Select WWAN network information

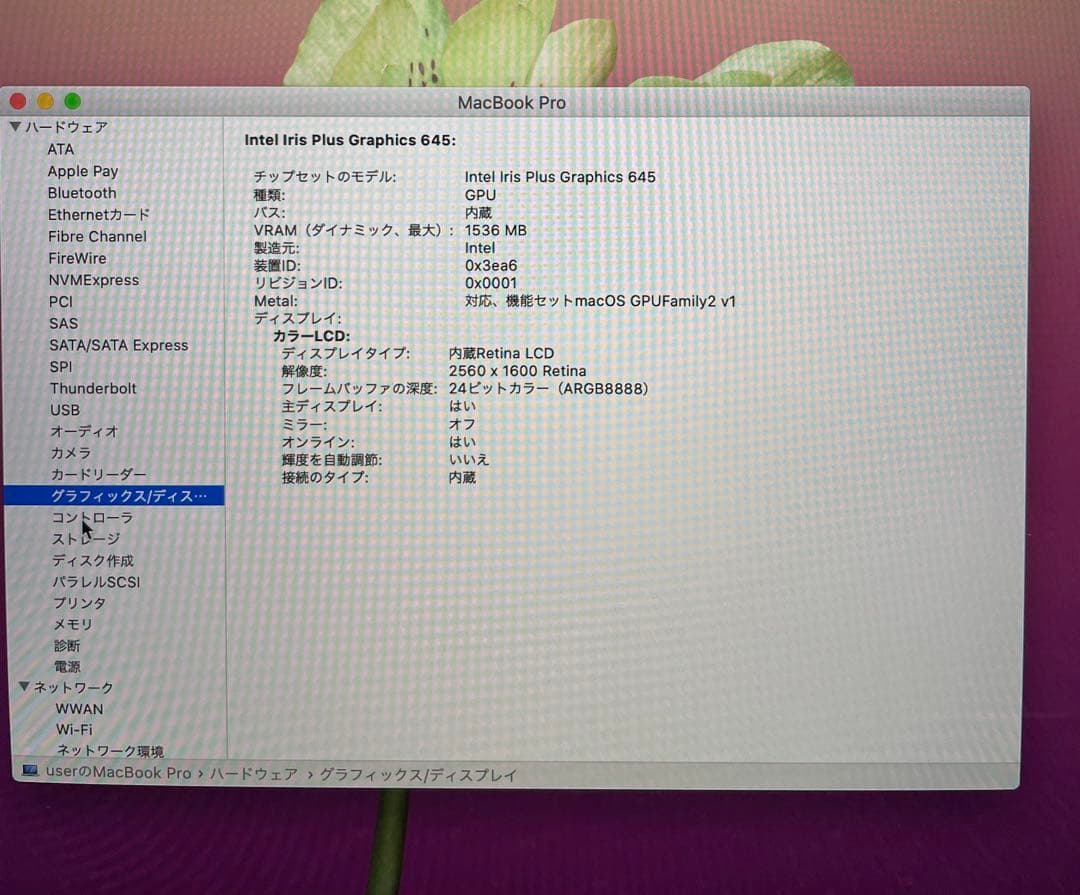tap(80, 709)
